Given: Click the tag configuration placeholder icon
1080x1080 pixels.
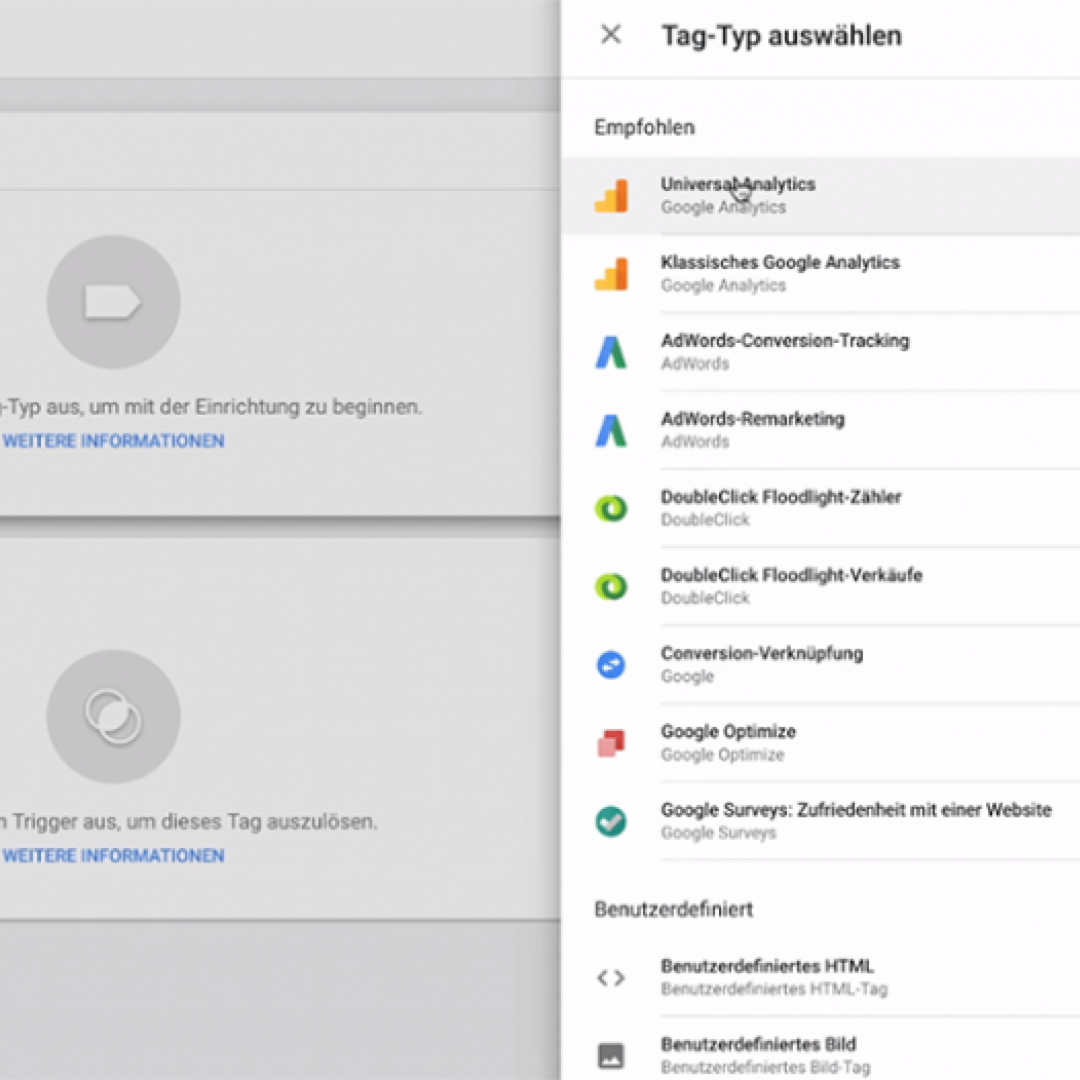Looking at the screenshot, I should (x=113, y=302).
